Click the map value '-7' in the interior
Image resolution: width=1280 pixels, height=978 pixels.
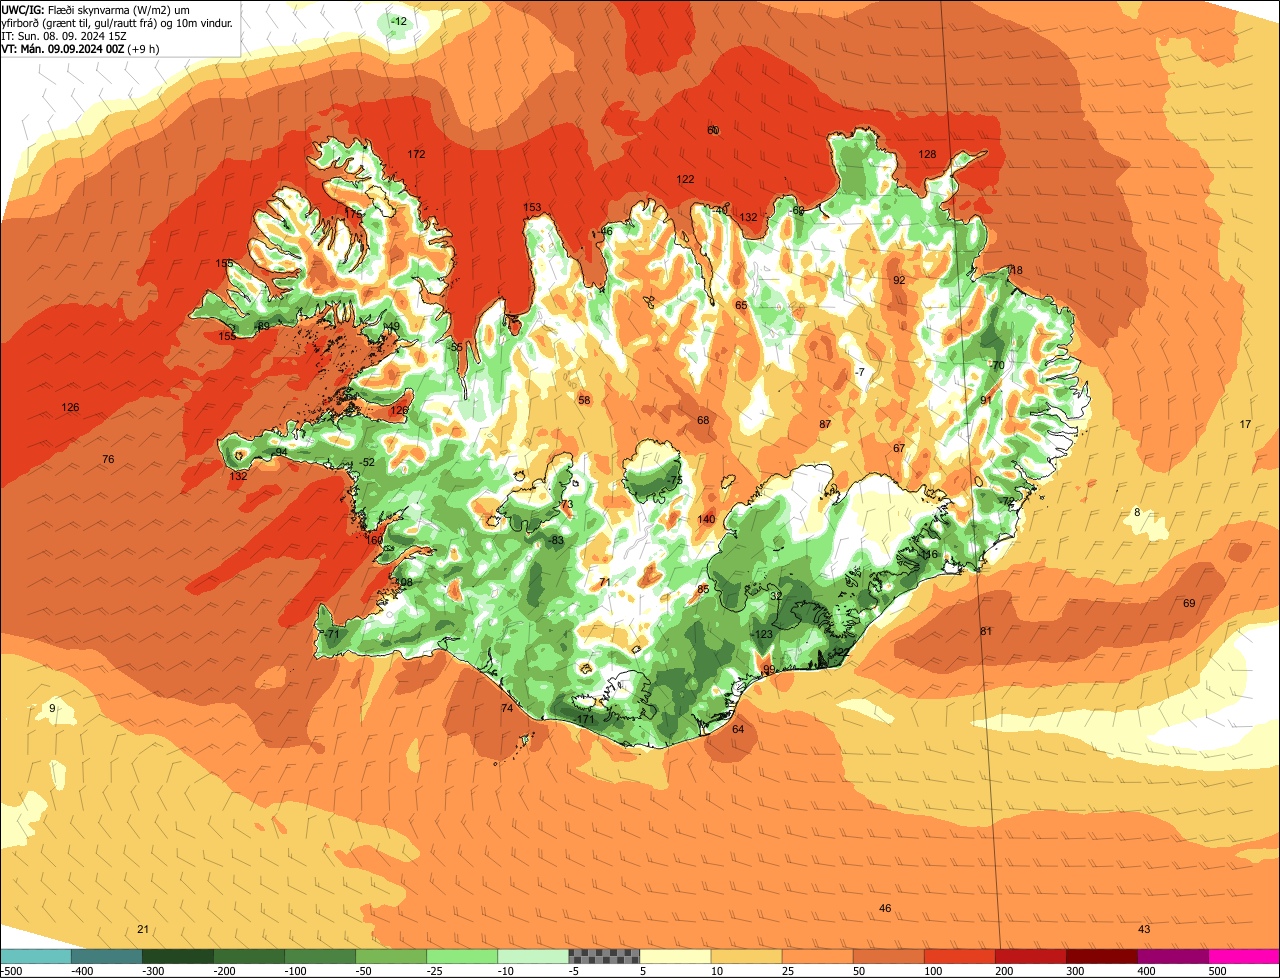coord(860,372)
